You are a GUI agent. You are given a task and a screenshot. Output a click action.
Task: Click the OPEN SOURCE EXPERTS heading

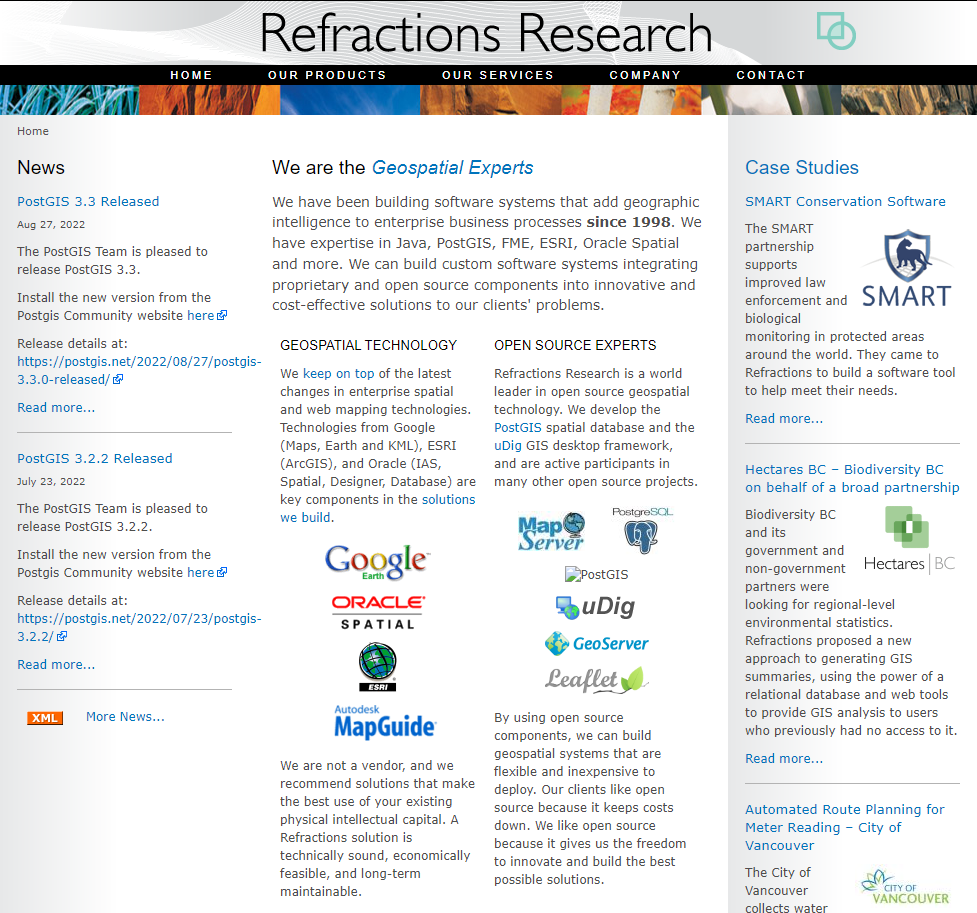click(x=575, y=345)
